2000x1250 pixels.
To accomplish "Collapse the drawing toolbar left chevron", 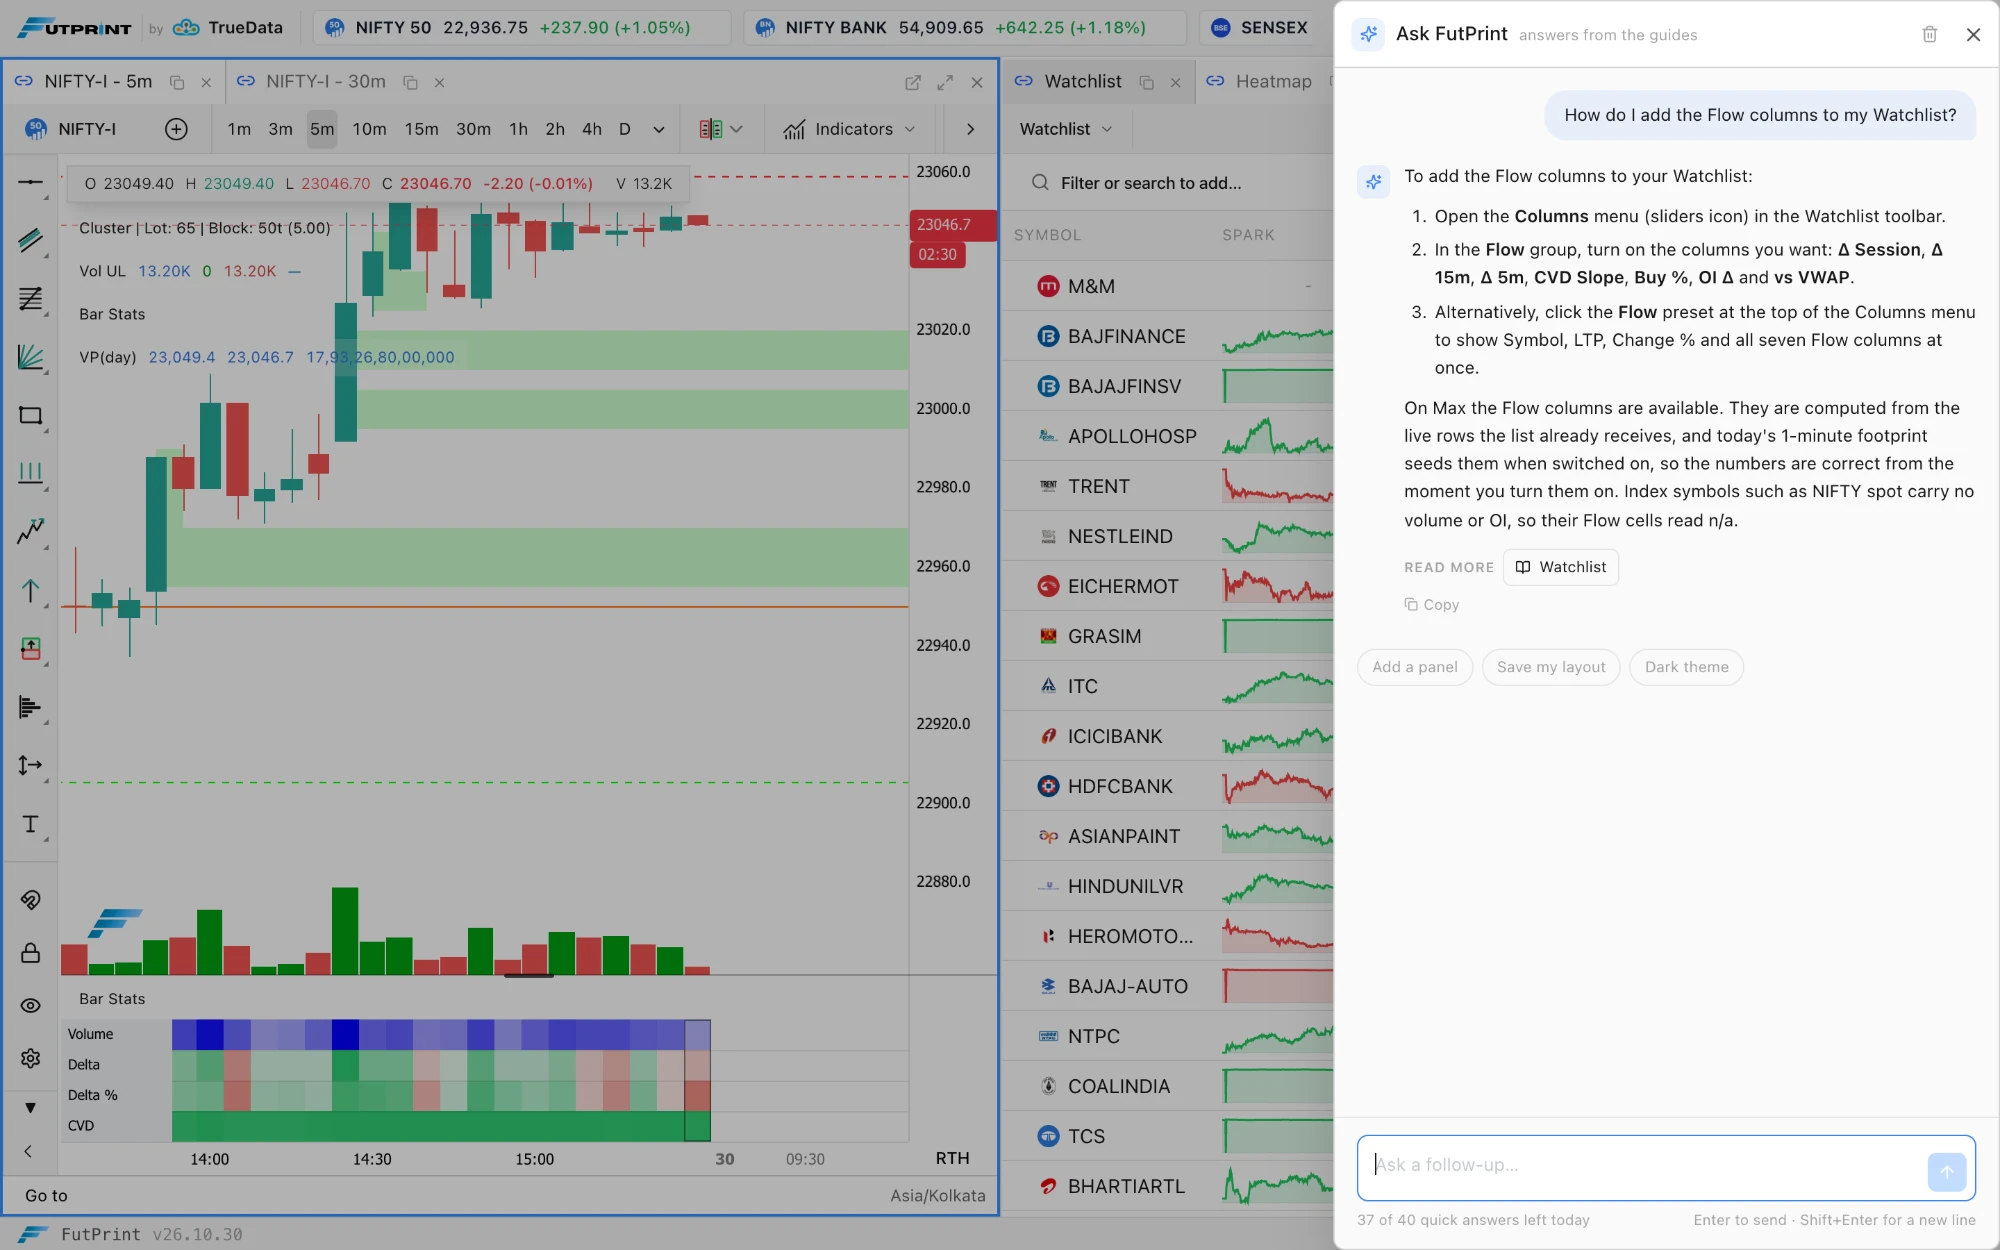I will click(x=28, y=1151).
